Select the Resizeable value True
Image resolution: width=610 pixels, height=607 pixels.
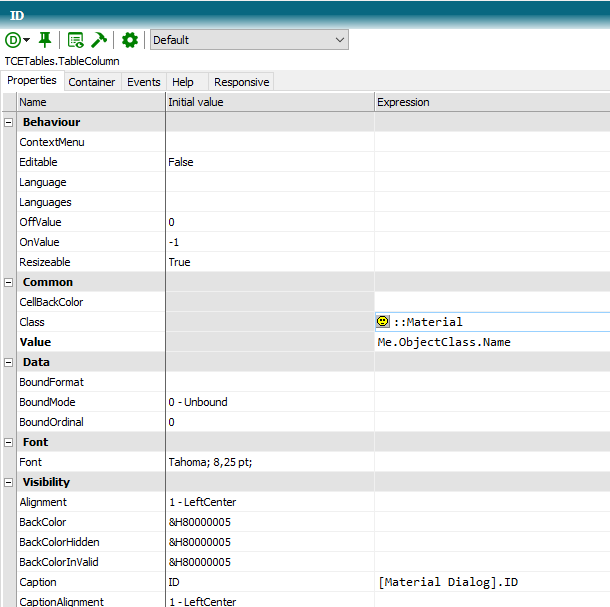270,262
